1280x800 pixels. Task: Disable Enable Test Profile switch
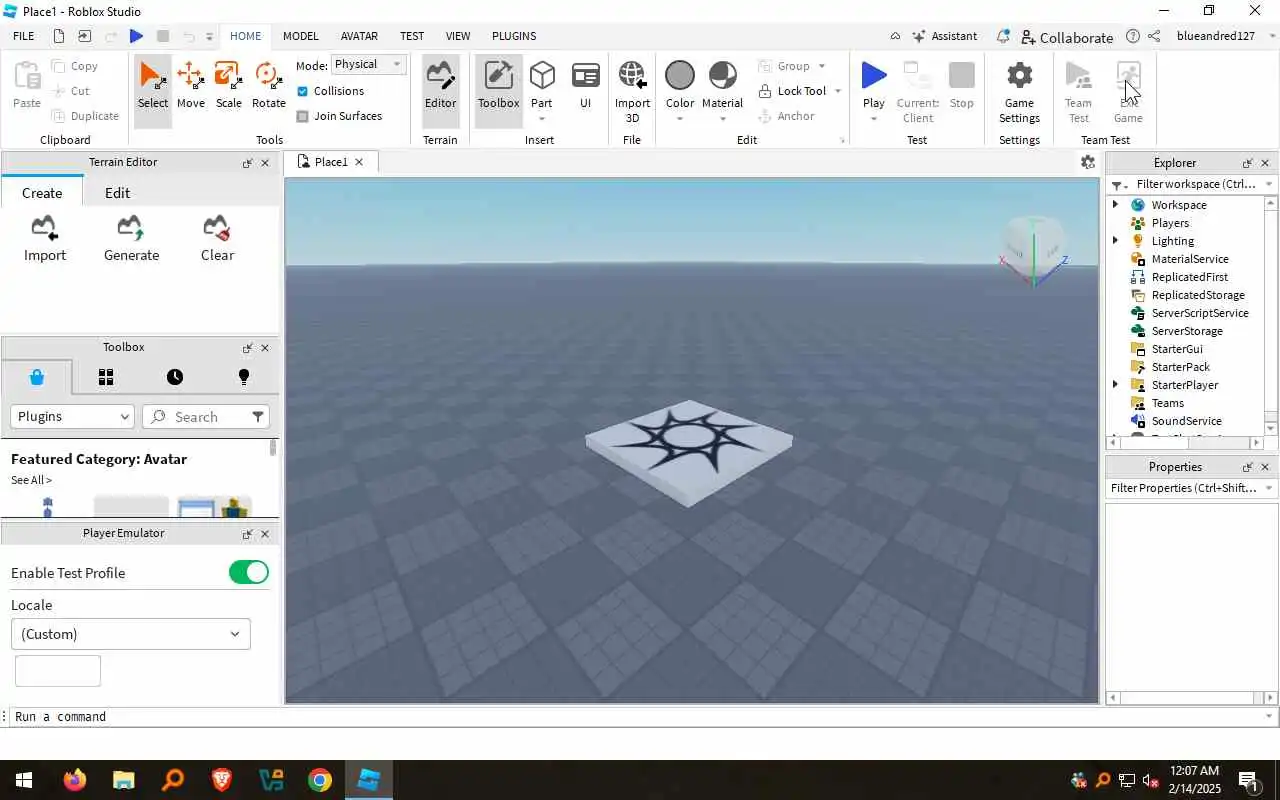pyautogui.click(x=249, y=572)
